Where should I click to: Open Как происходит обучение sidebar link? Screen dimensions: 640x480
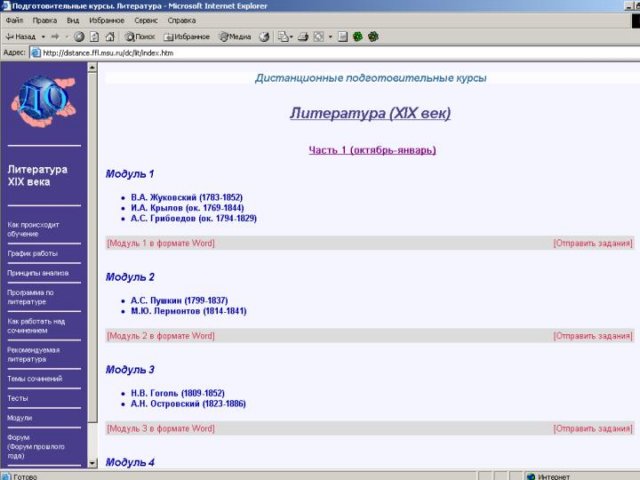33,229
